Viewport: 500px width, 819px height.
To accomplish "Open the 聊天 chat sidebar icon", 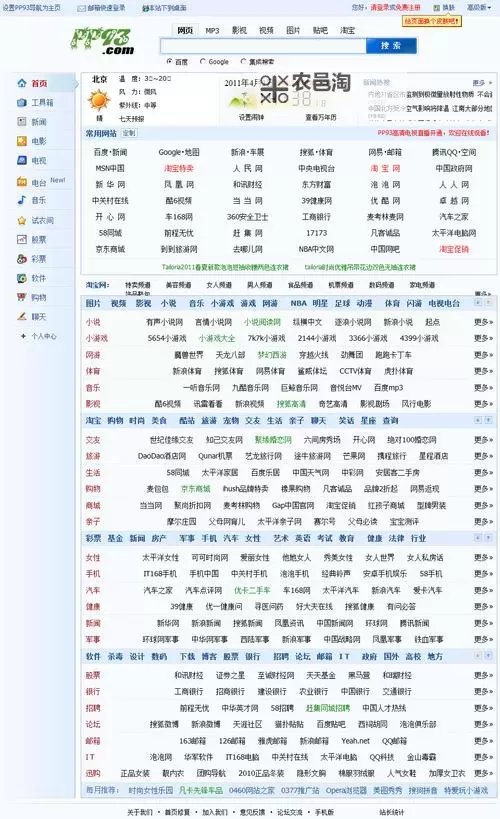I will click(x=21, y=317).
